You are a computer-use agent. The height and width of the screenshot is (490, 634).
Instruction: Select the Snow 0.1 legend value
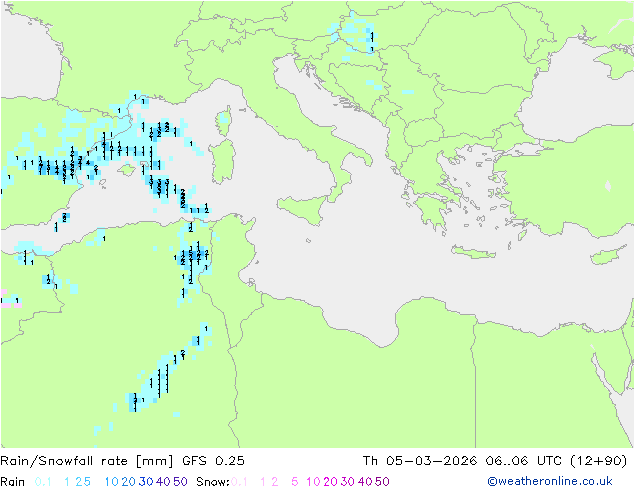(x=239, y=482)
